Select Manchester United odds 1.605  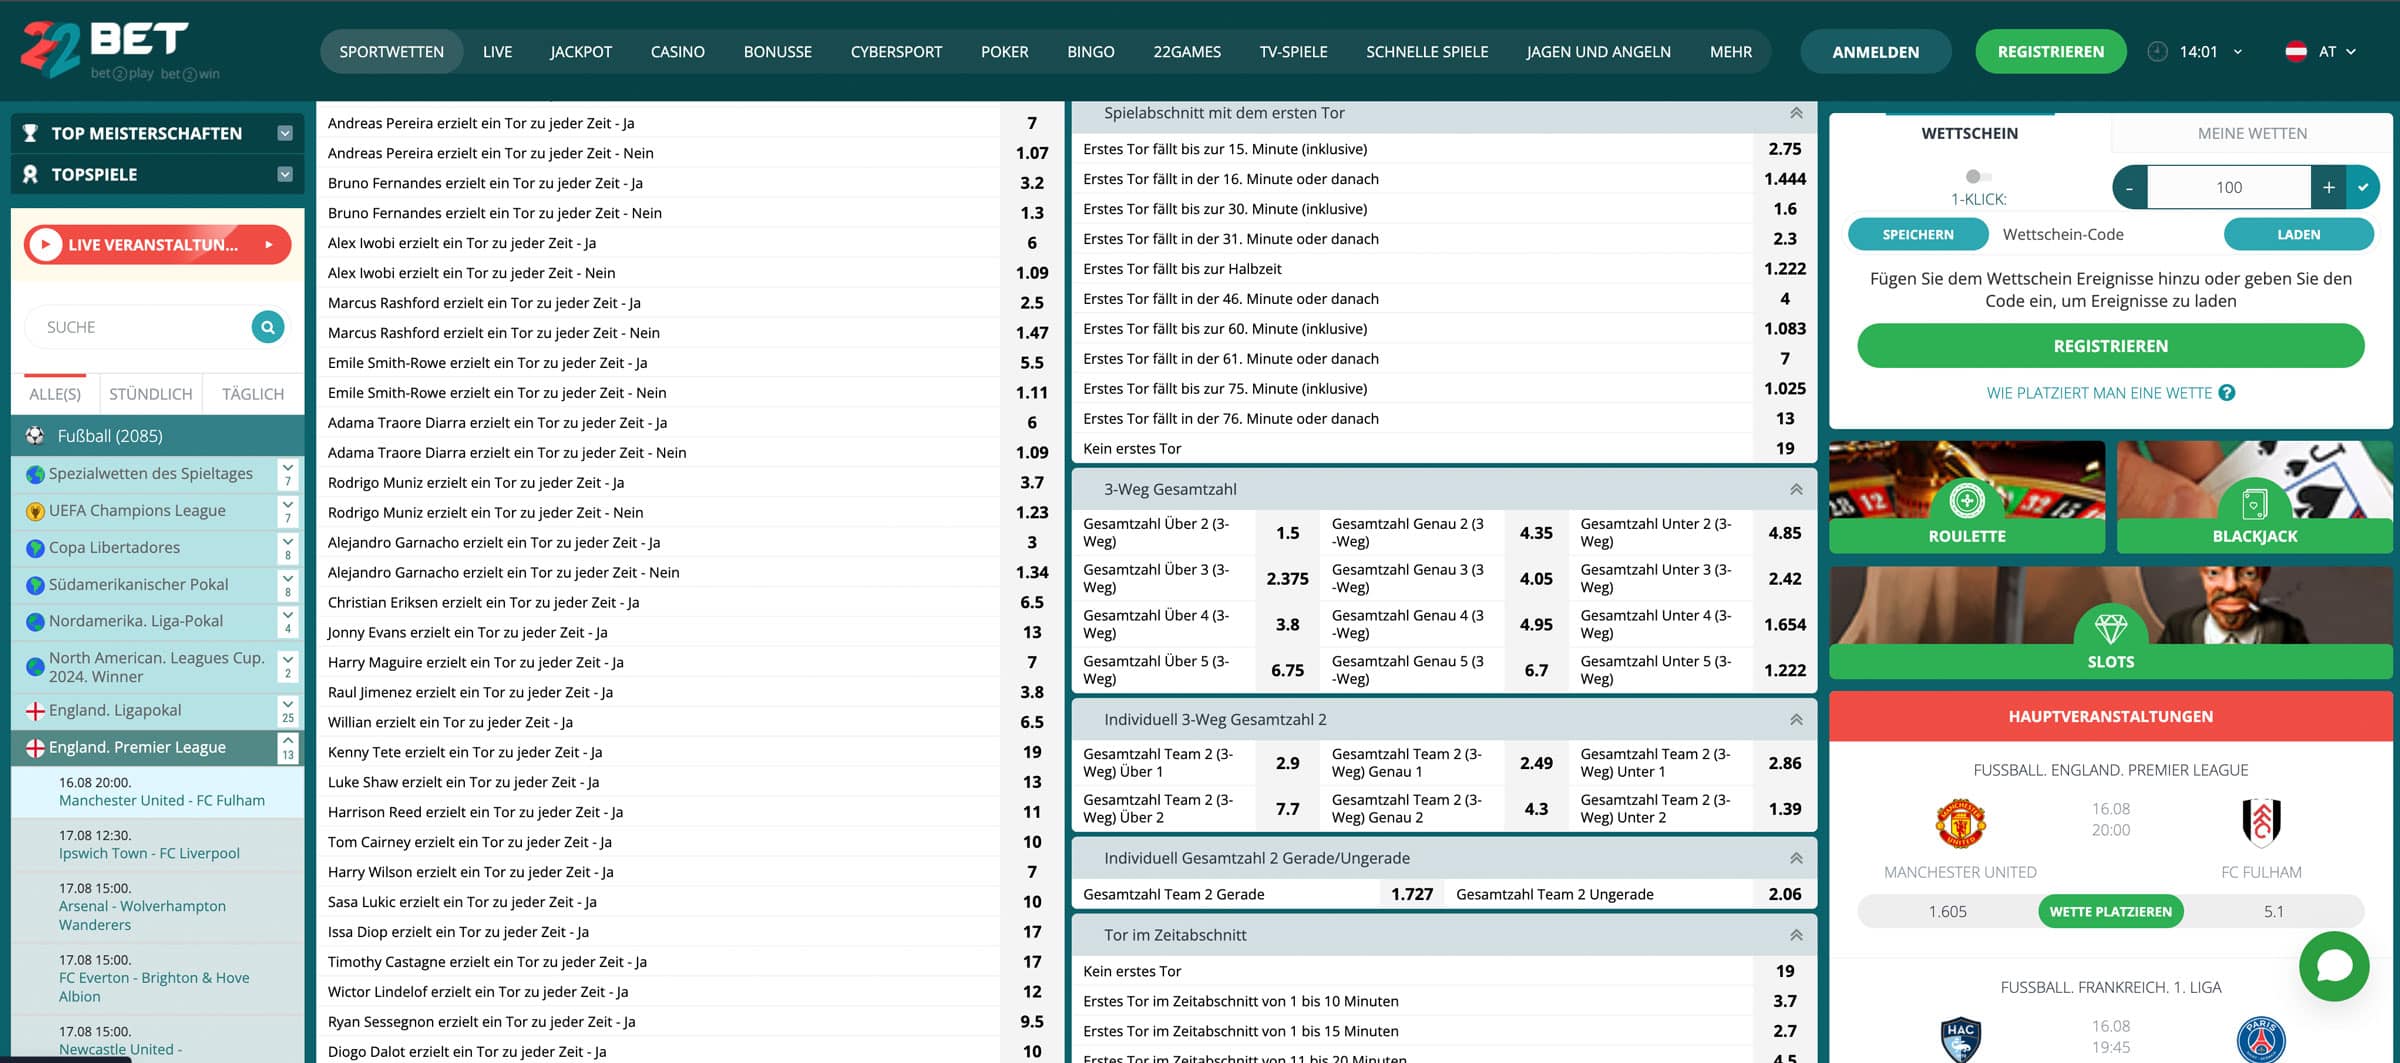[x=1947, y=911]
